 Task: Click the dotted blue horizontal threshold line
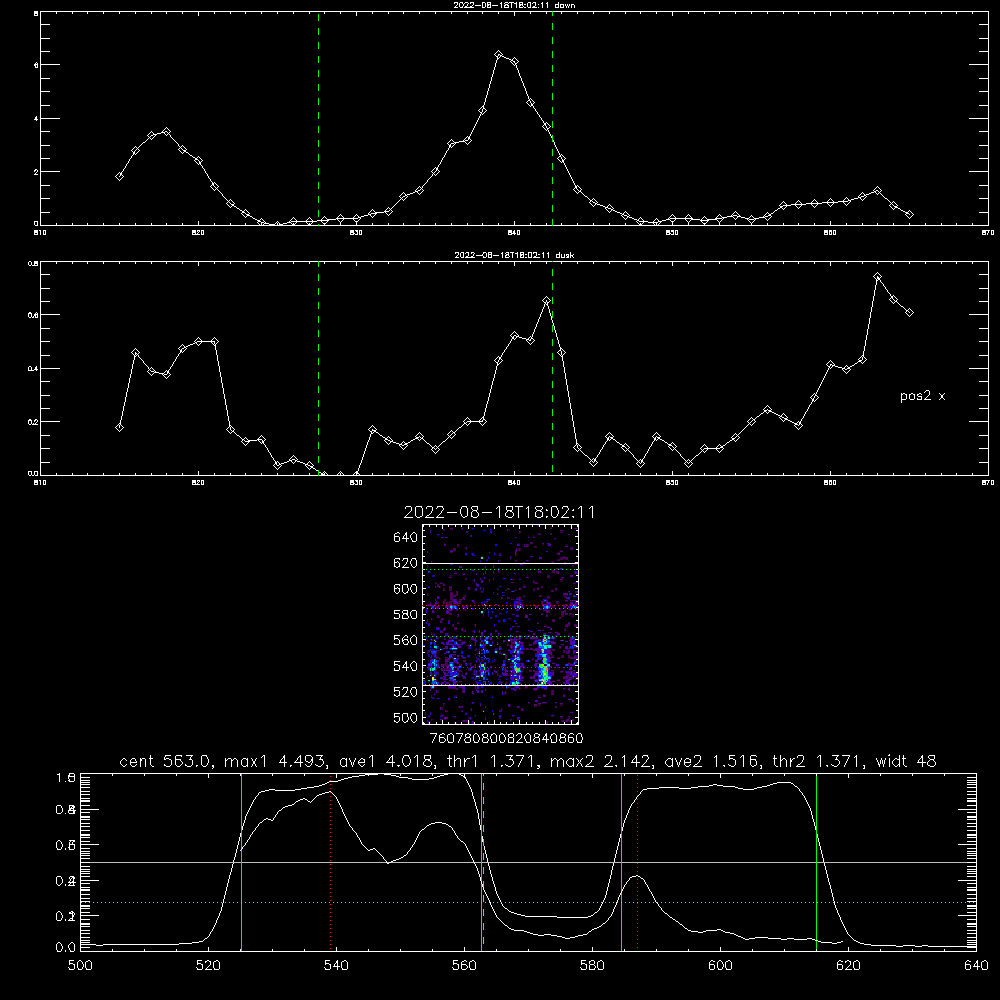pyautogui.click(x=528, y=902)
